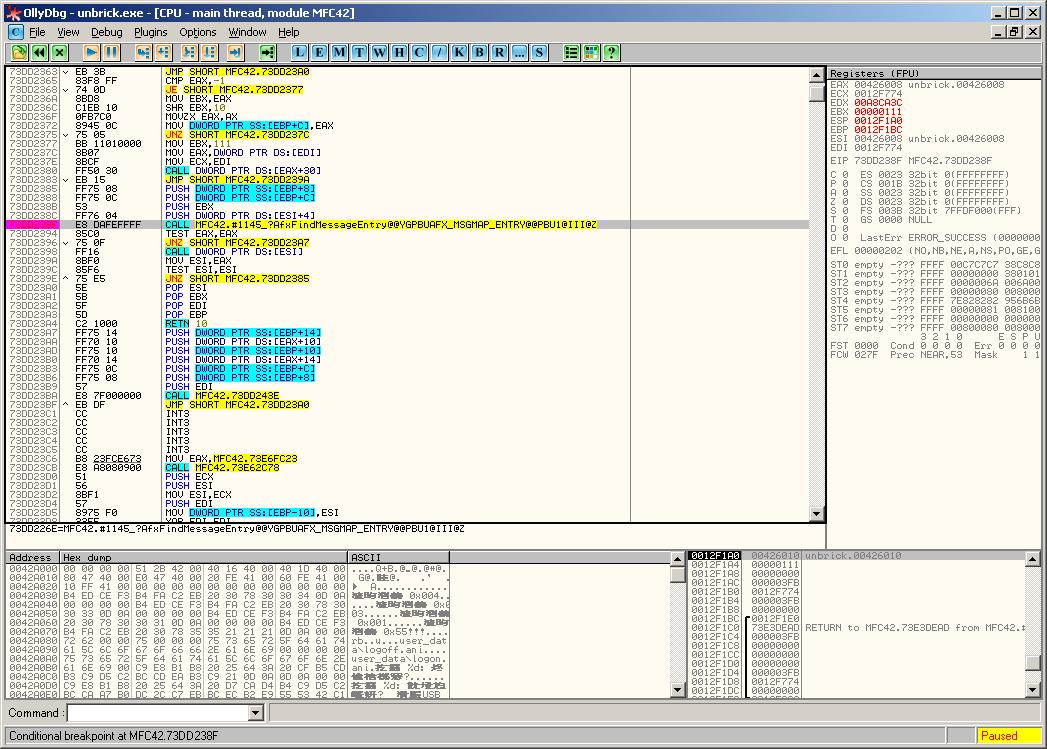Viewport: 1047px width, 749px height.
Task: Click the Appearance colors grid icon
Action: tap(592, 52)
